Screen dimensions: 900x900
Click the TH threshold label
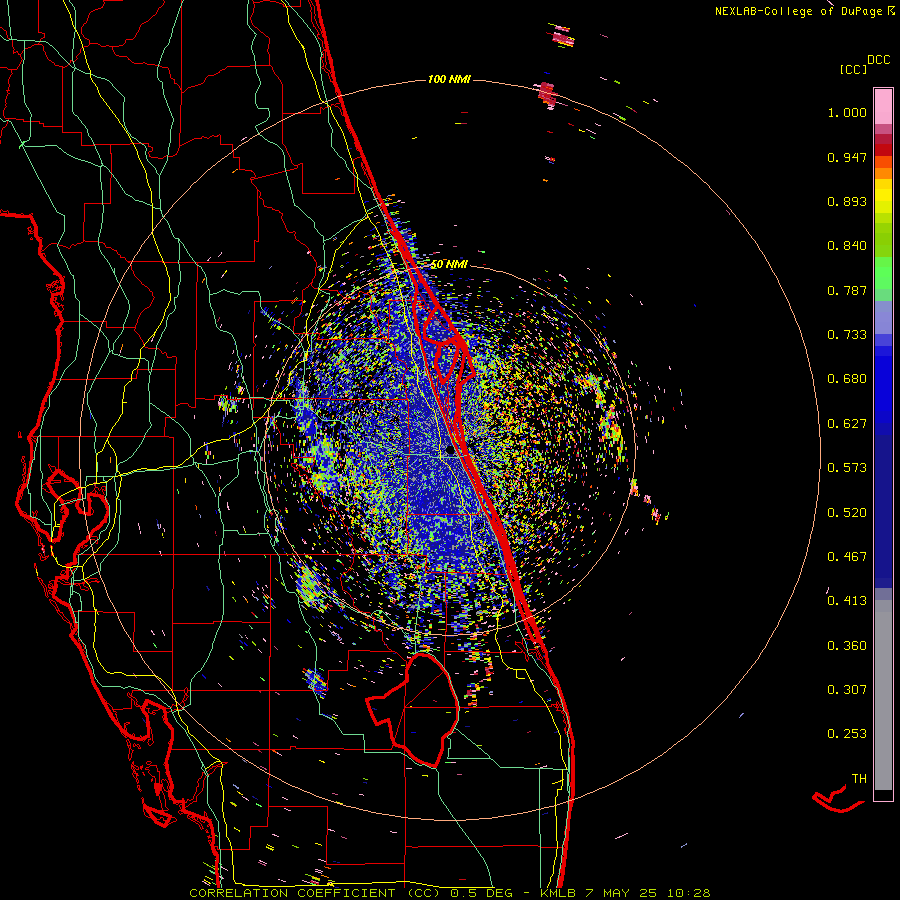tap(859, 779)
